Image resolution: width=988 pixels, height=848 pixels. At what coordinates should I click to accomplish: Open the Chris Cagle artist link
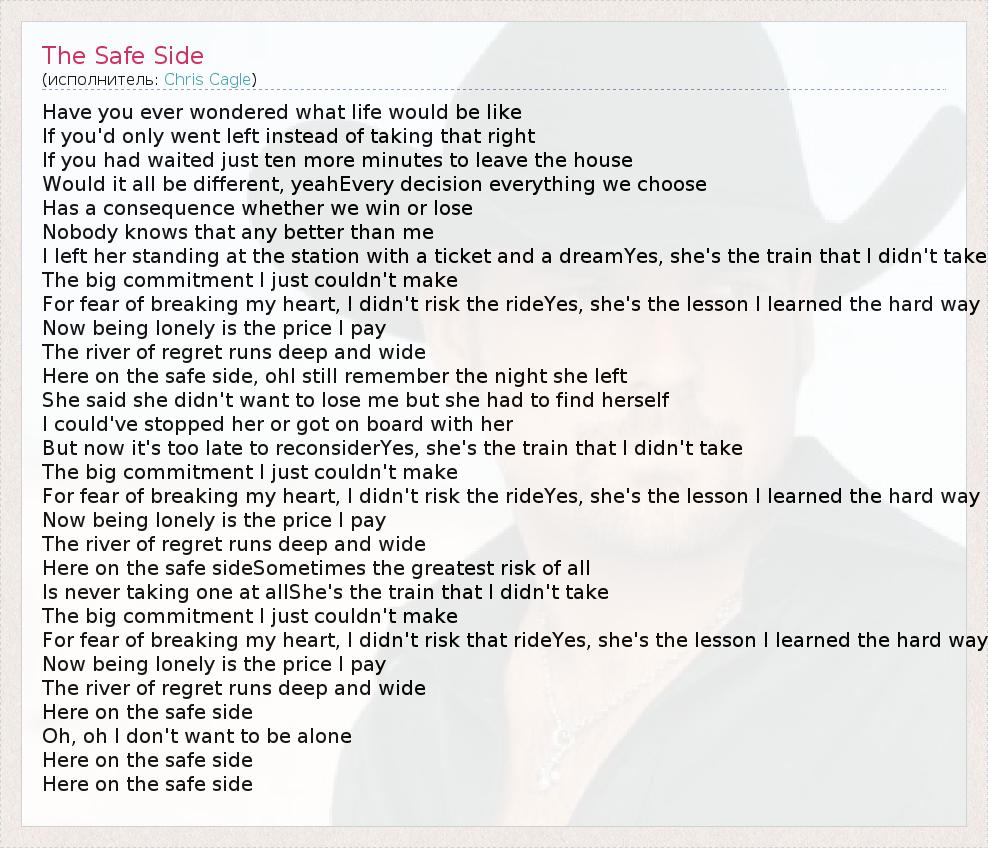click(209, 80)
